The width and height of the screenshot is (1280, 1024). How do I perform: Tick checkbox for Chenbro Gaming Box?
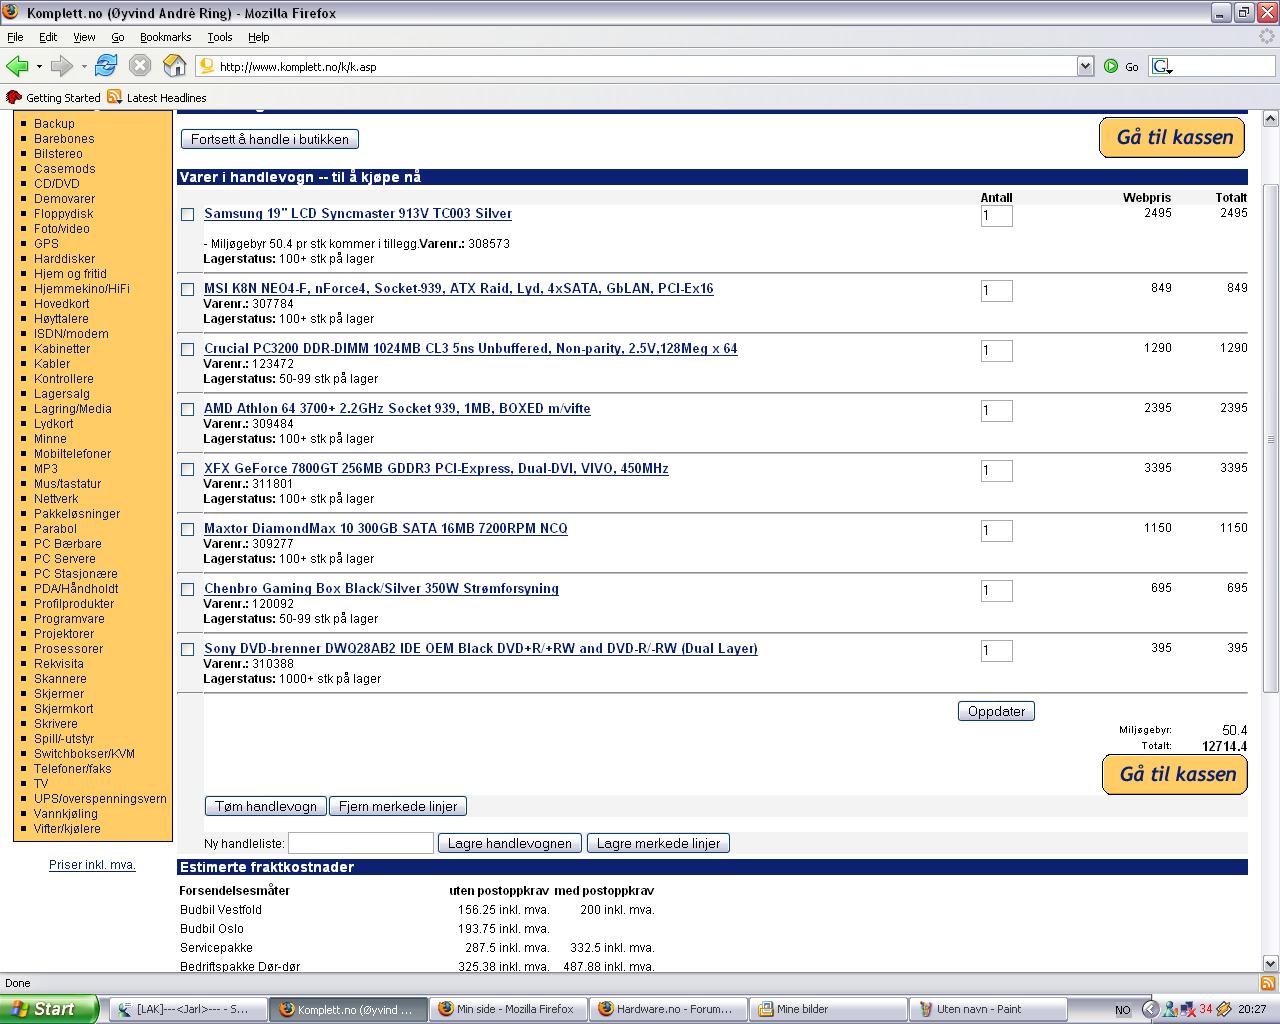click(x=187, y=589)
